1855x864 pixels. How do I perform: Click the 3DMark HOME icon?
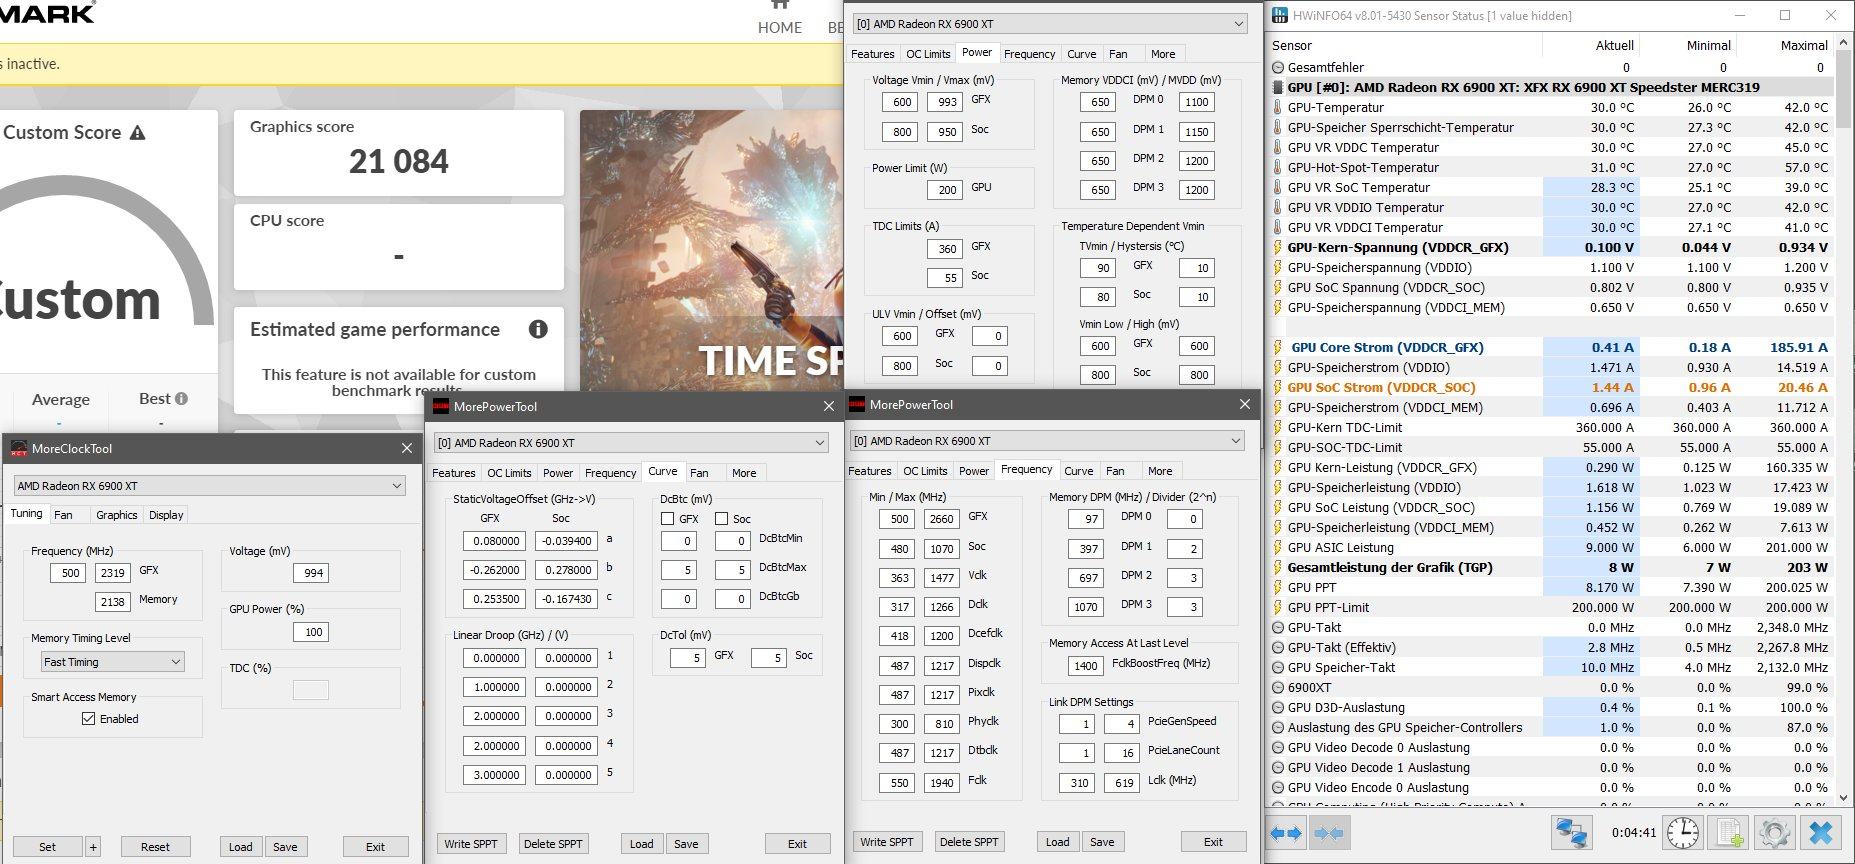tap(780, 5)
